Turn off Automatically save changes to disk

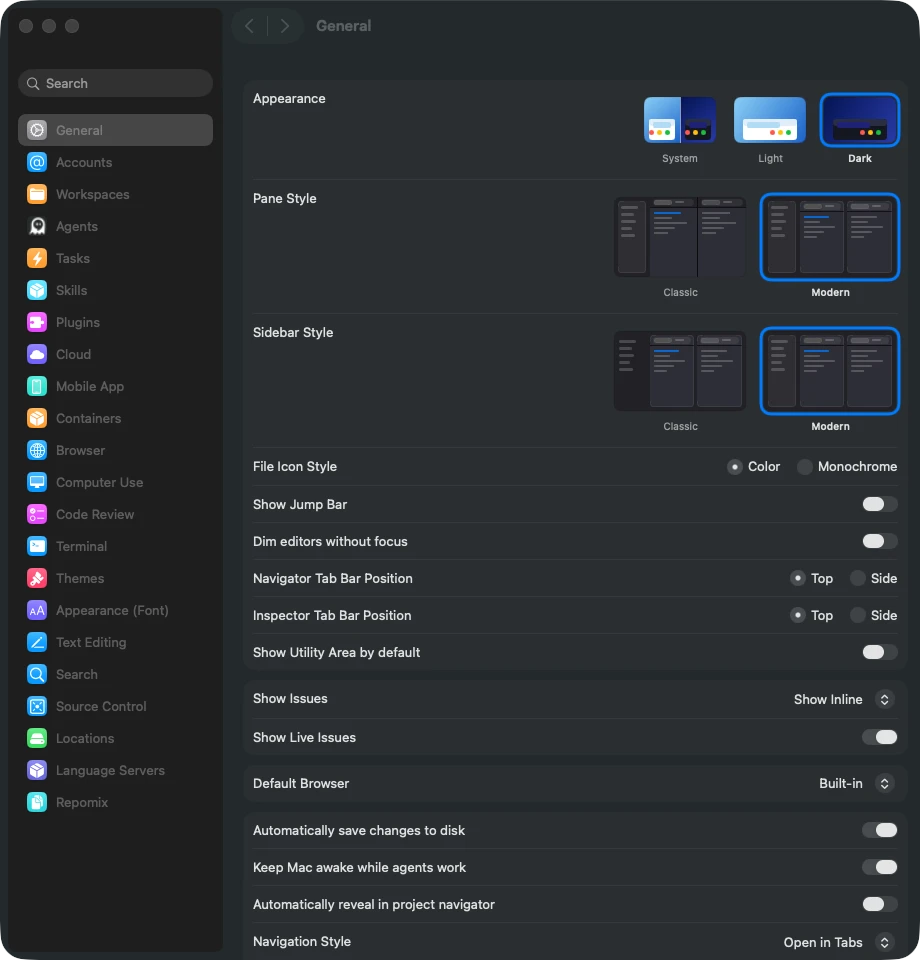click(x=880, y=830)
